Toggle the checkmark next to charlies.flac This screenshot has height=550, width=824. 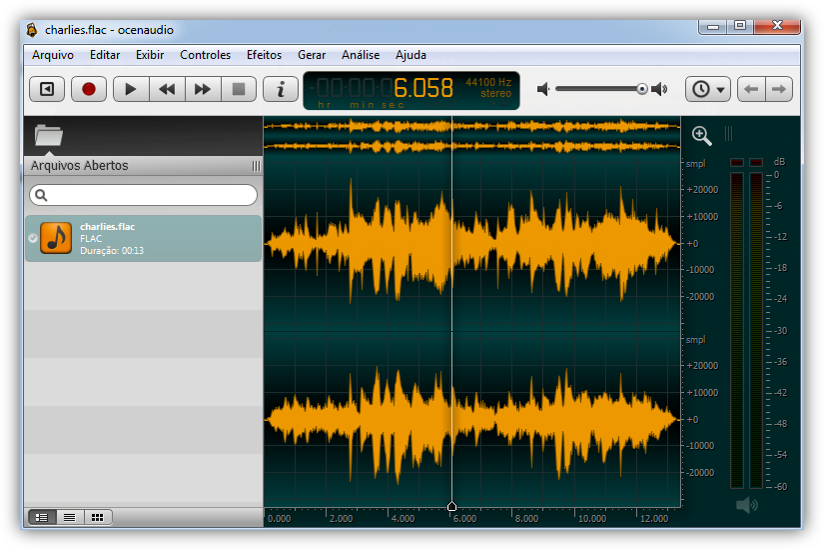pyautogui.click(x=33, y=238)
